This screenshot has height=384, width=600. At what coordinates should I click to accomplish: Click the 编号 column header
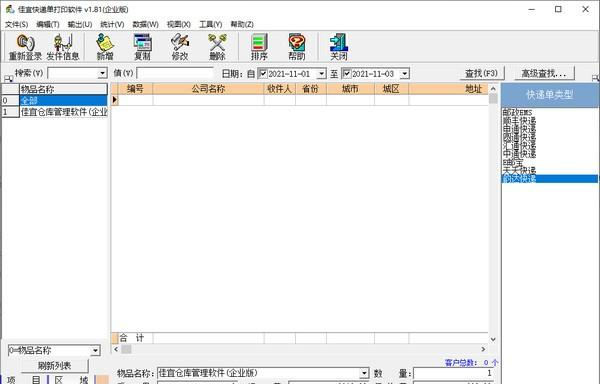135,89
